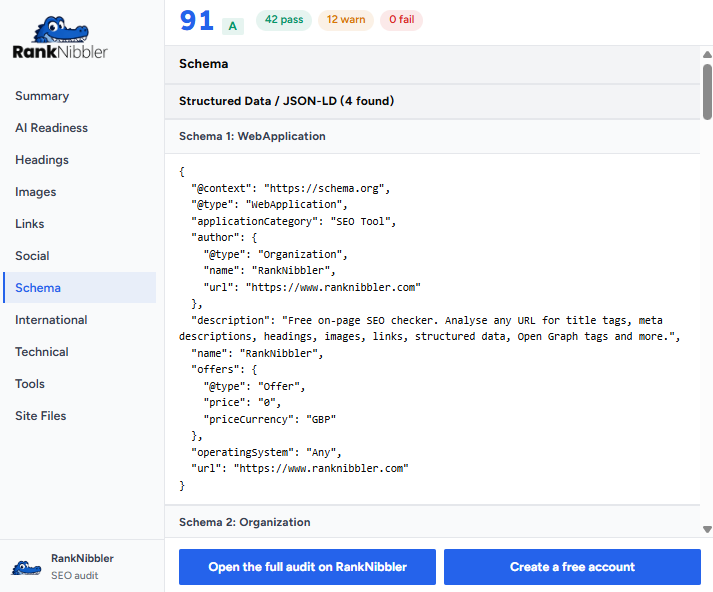
Task: Click the Schema section heading
Action: click(203, 64)
